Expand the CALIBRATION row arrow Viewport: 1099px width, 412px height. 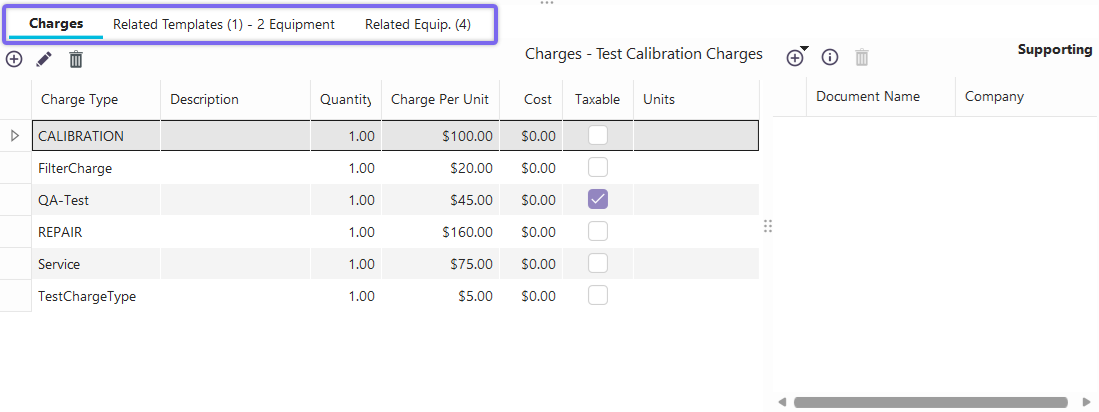(x=15, y=135)
